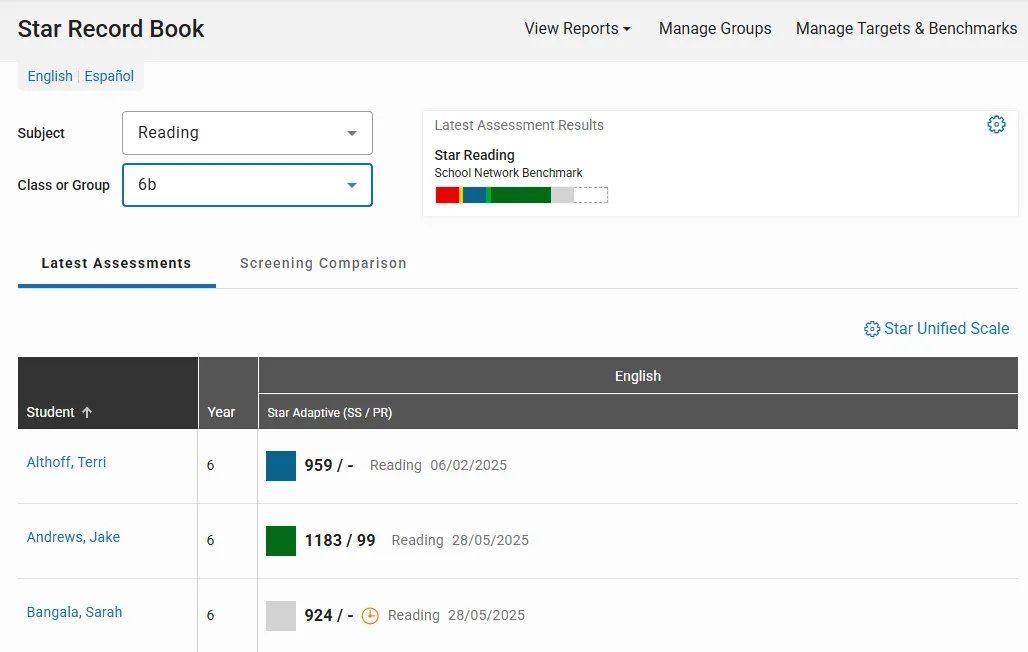Click the date 06/02/2025 in Althoff's row
The height and width of the screenshot is (652, 1028).
(x=468, y=465)
